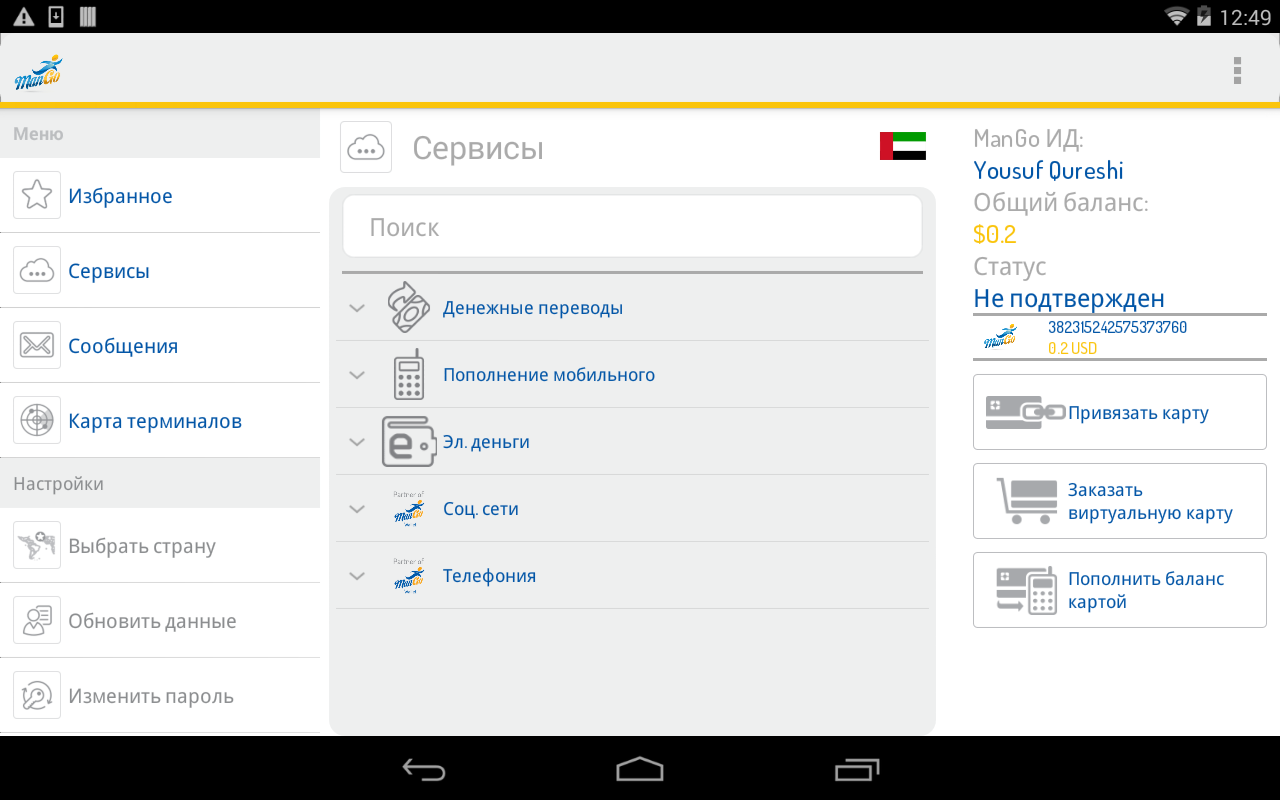The image size is (1280, 800).
Task: Tap the Android back navigation button
Action: point(424,769)
